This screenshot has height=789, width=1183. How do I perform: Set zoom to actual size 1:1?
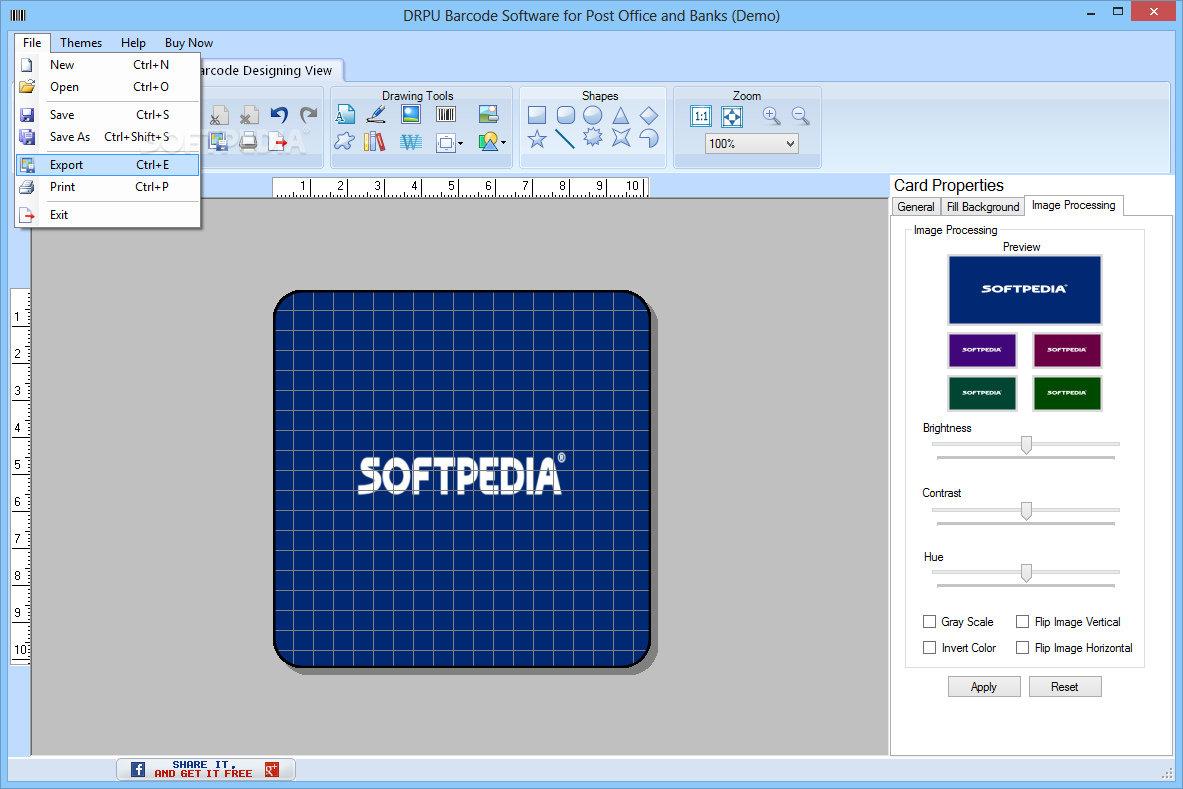tap(701, 116)
